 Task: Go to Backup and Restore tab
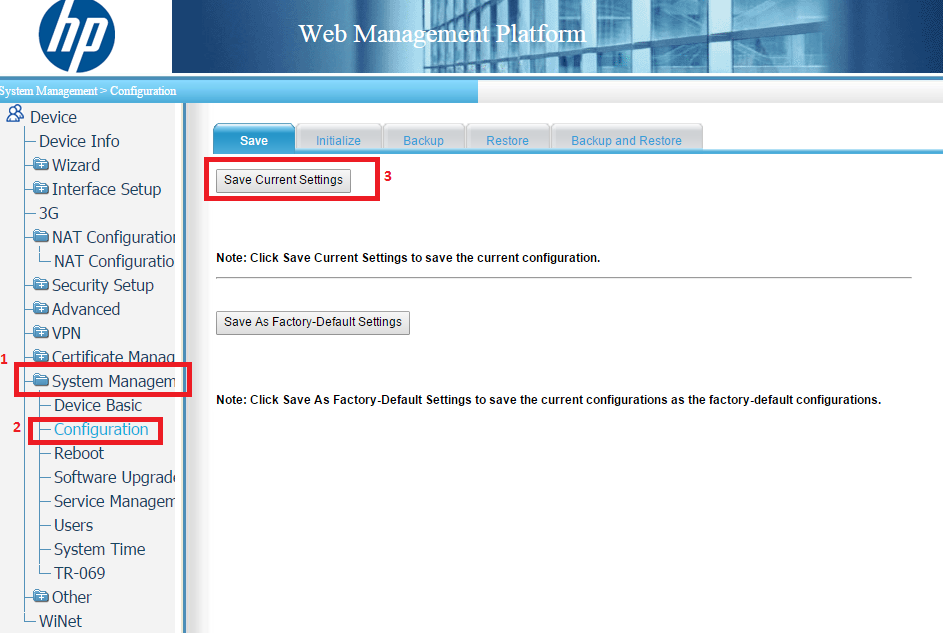click(626, 141)
